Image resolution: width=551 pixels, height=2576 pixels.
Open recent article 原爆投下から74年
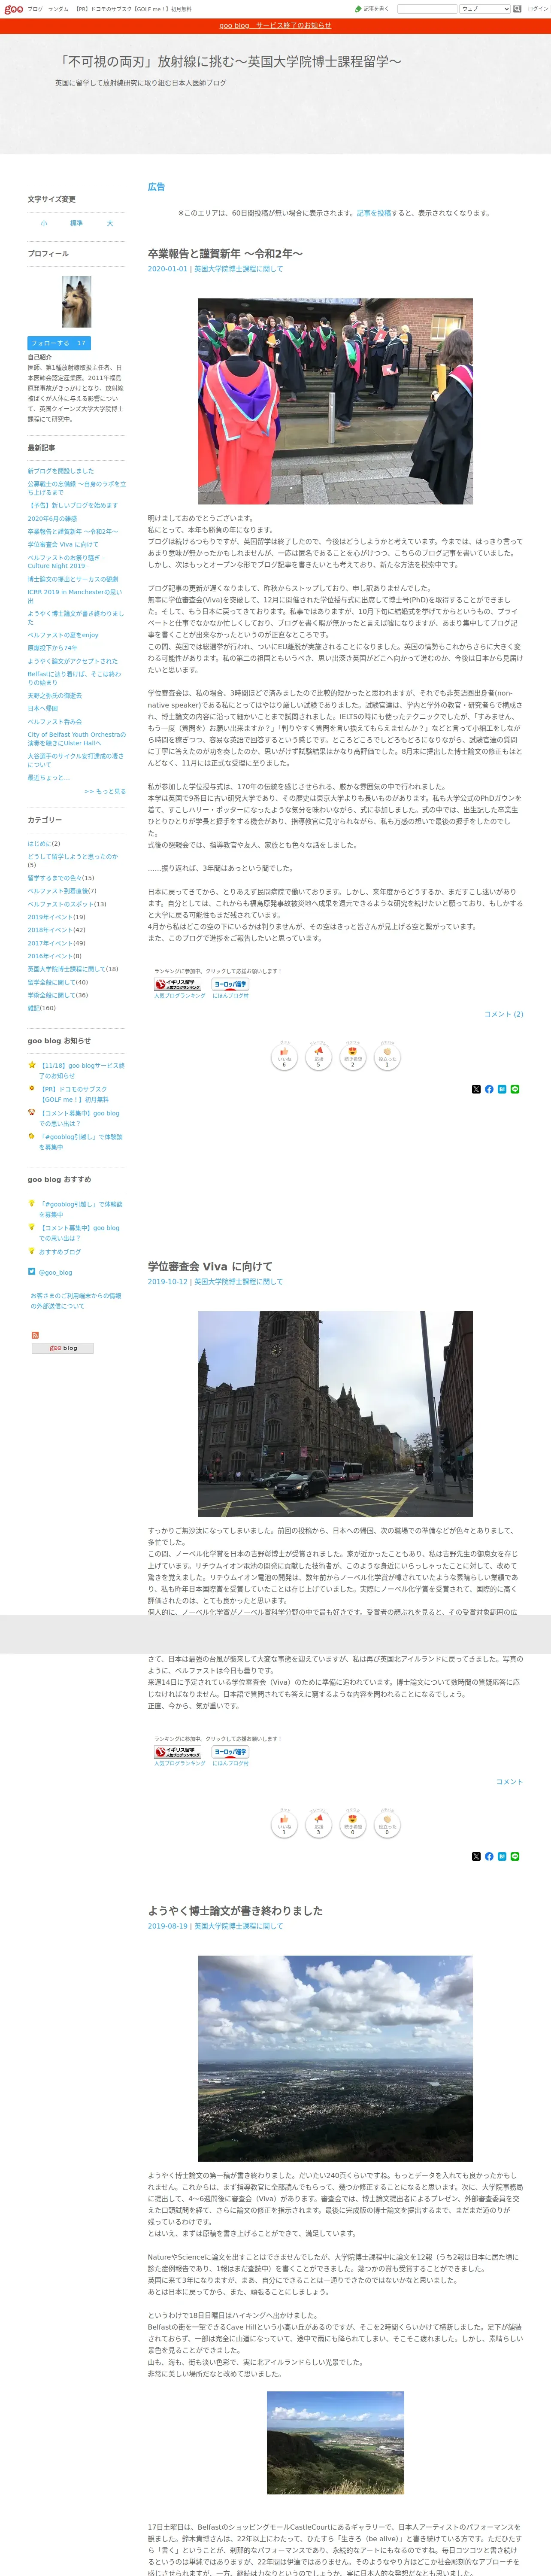[x=52, y=648]
